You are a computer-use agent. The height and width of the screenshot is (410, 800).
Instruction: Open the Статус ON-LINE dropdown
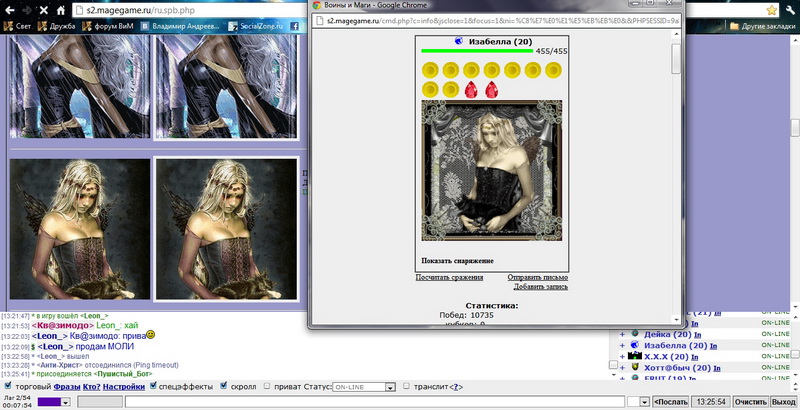click(364, 387)
